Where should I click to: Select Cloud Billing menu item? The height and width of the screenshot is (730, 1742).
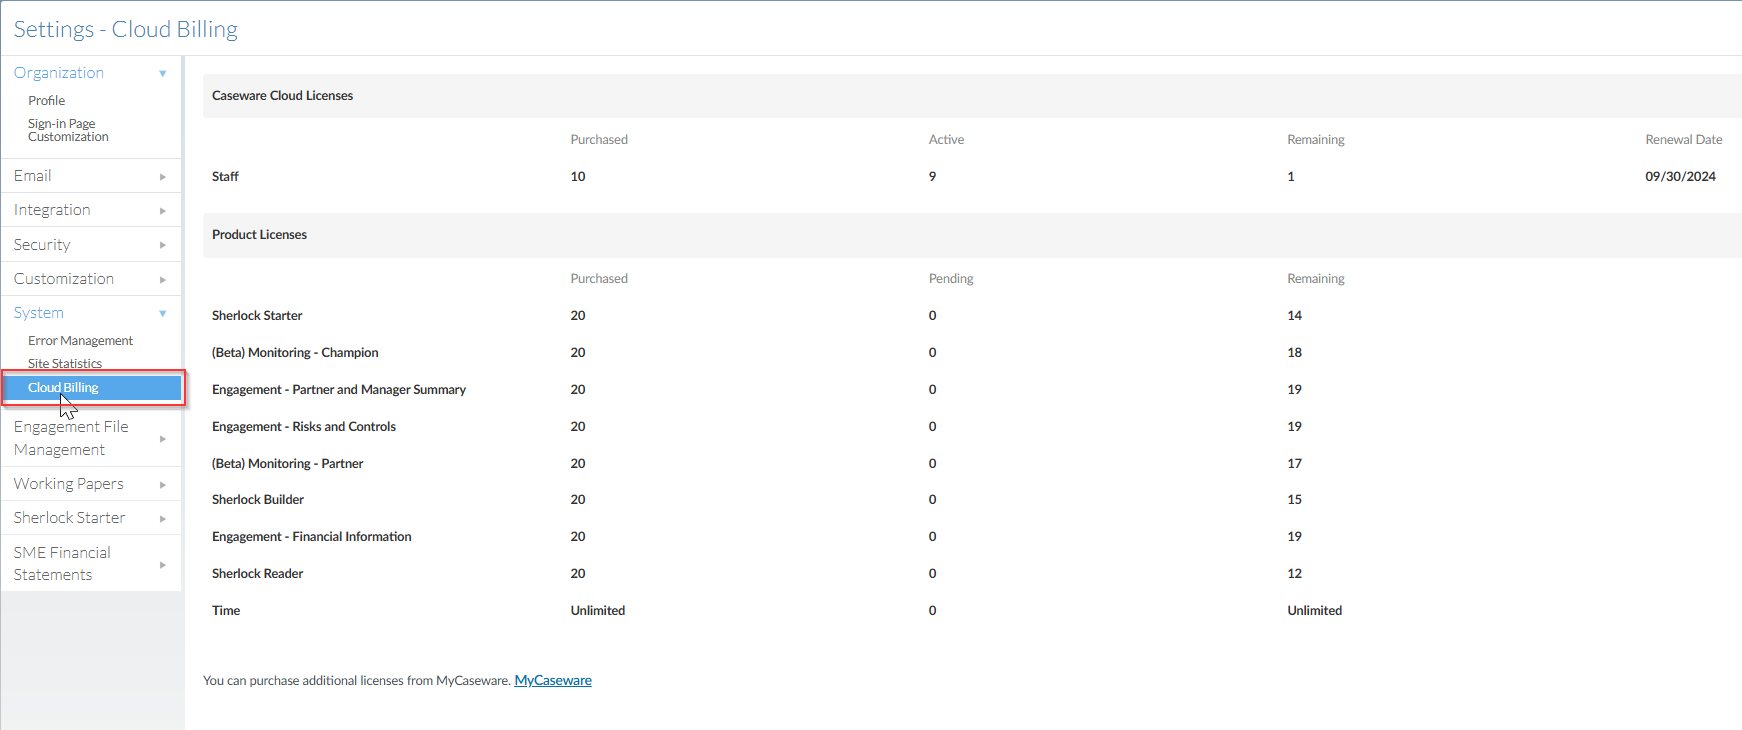click(64, 388)
